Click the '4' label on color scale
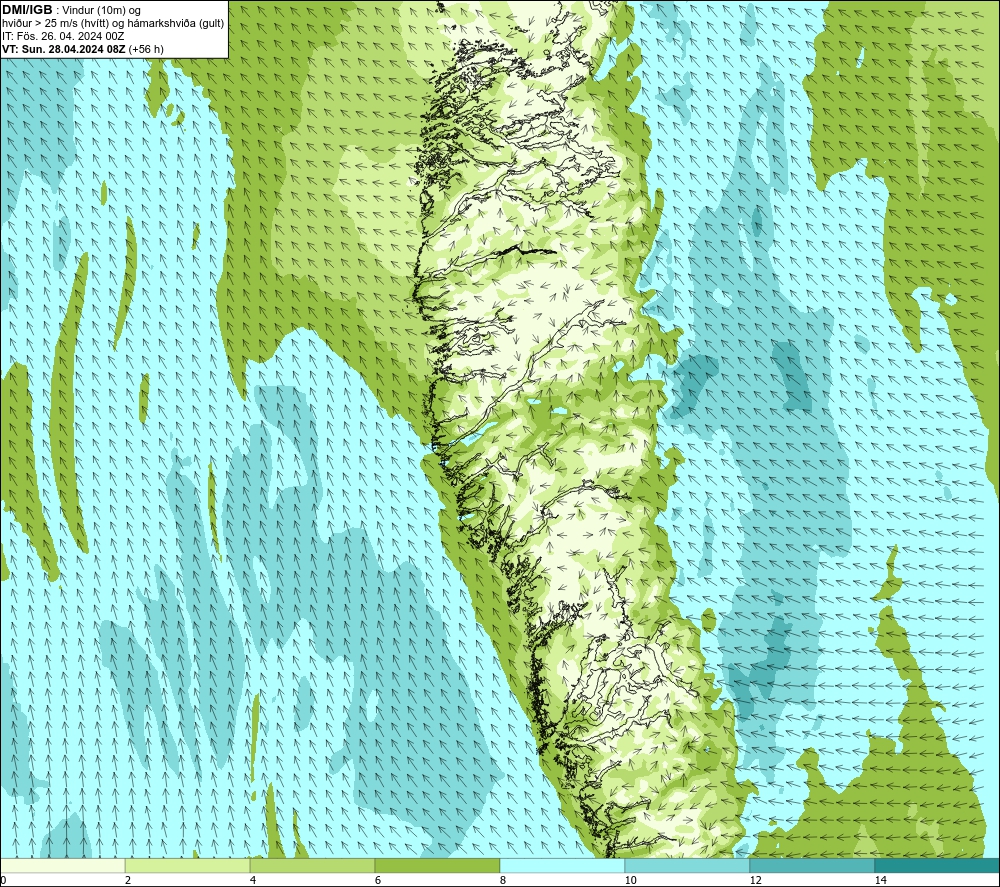 (x=253, y=880)
